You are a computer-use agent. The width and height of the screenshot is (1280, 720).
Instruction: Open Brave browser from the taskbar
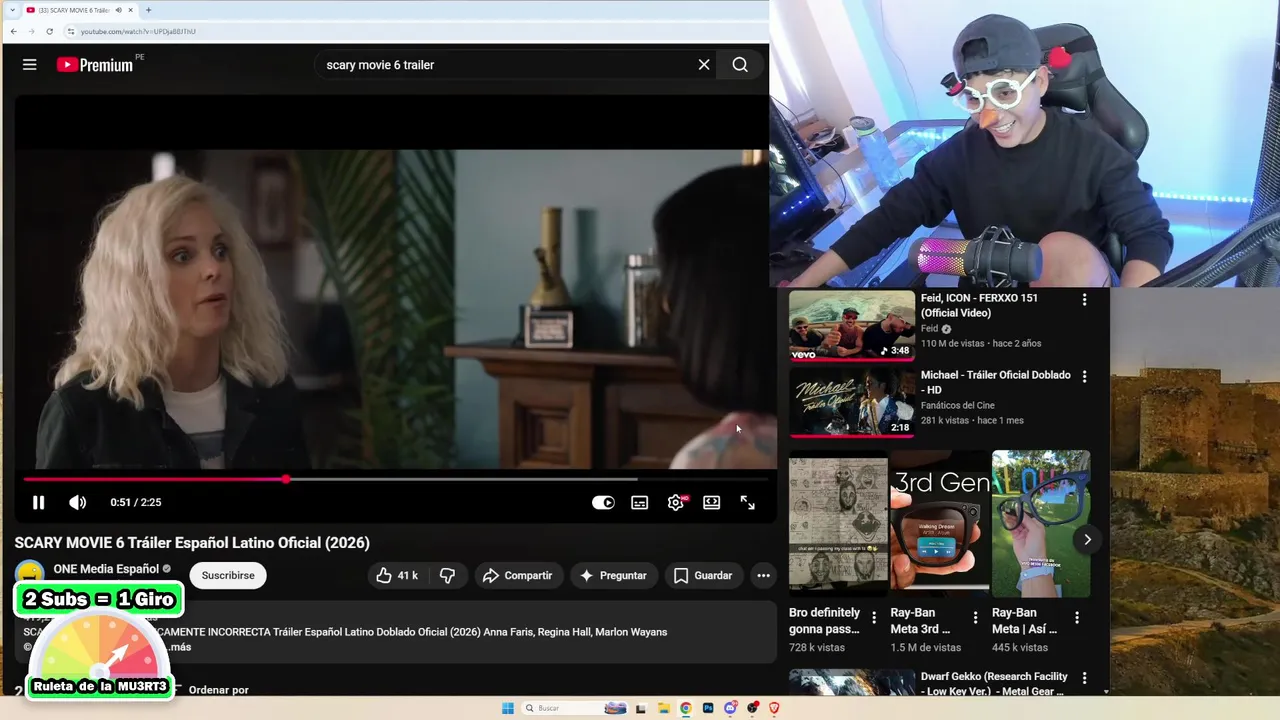[774, 708]
